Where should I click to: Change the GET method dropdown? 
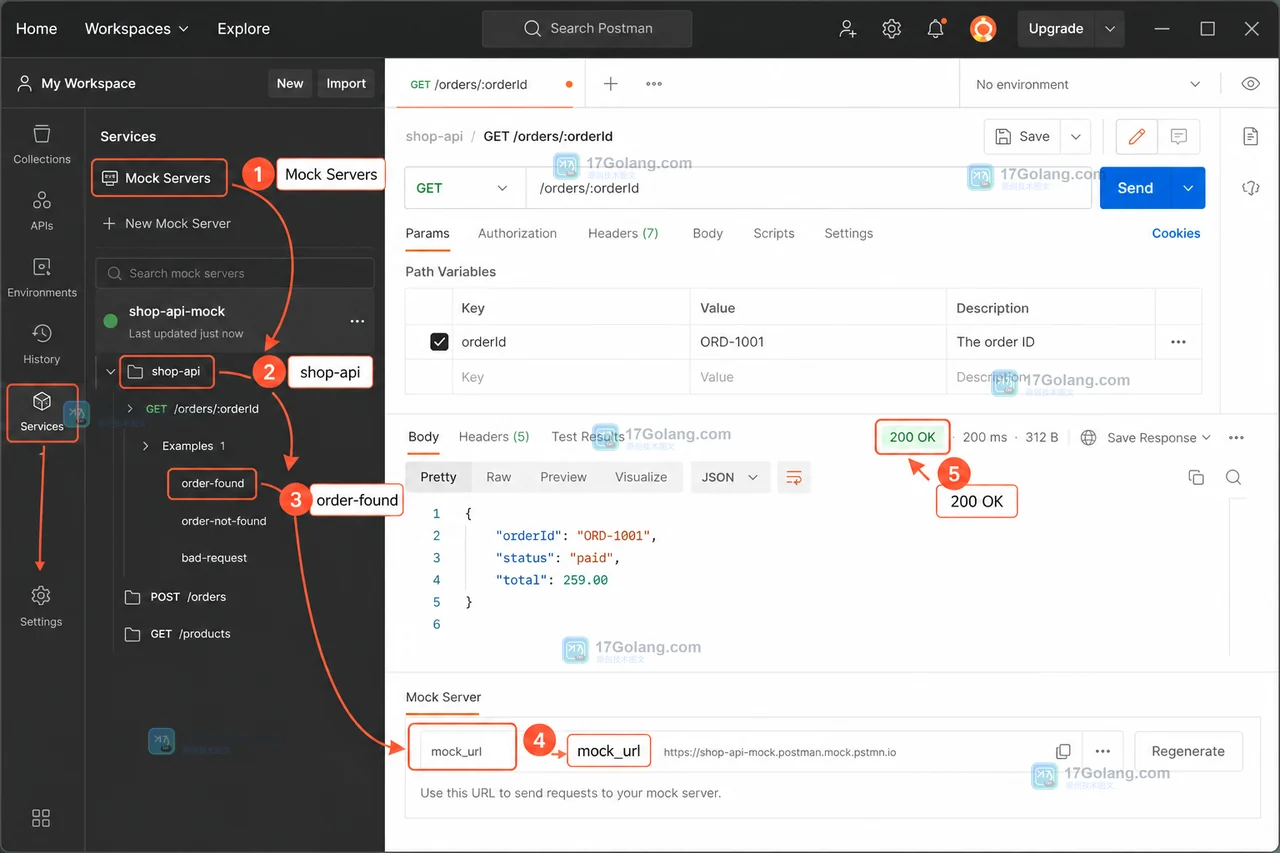(465, 188)
